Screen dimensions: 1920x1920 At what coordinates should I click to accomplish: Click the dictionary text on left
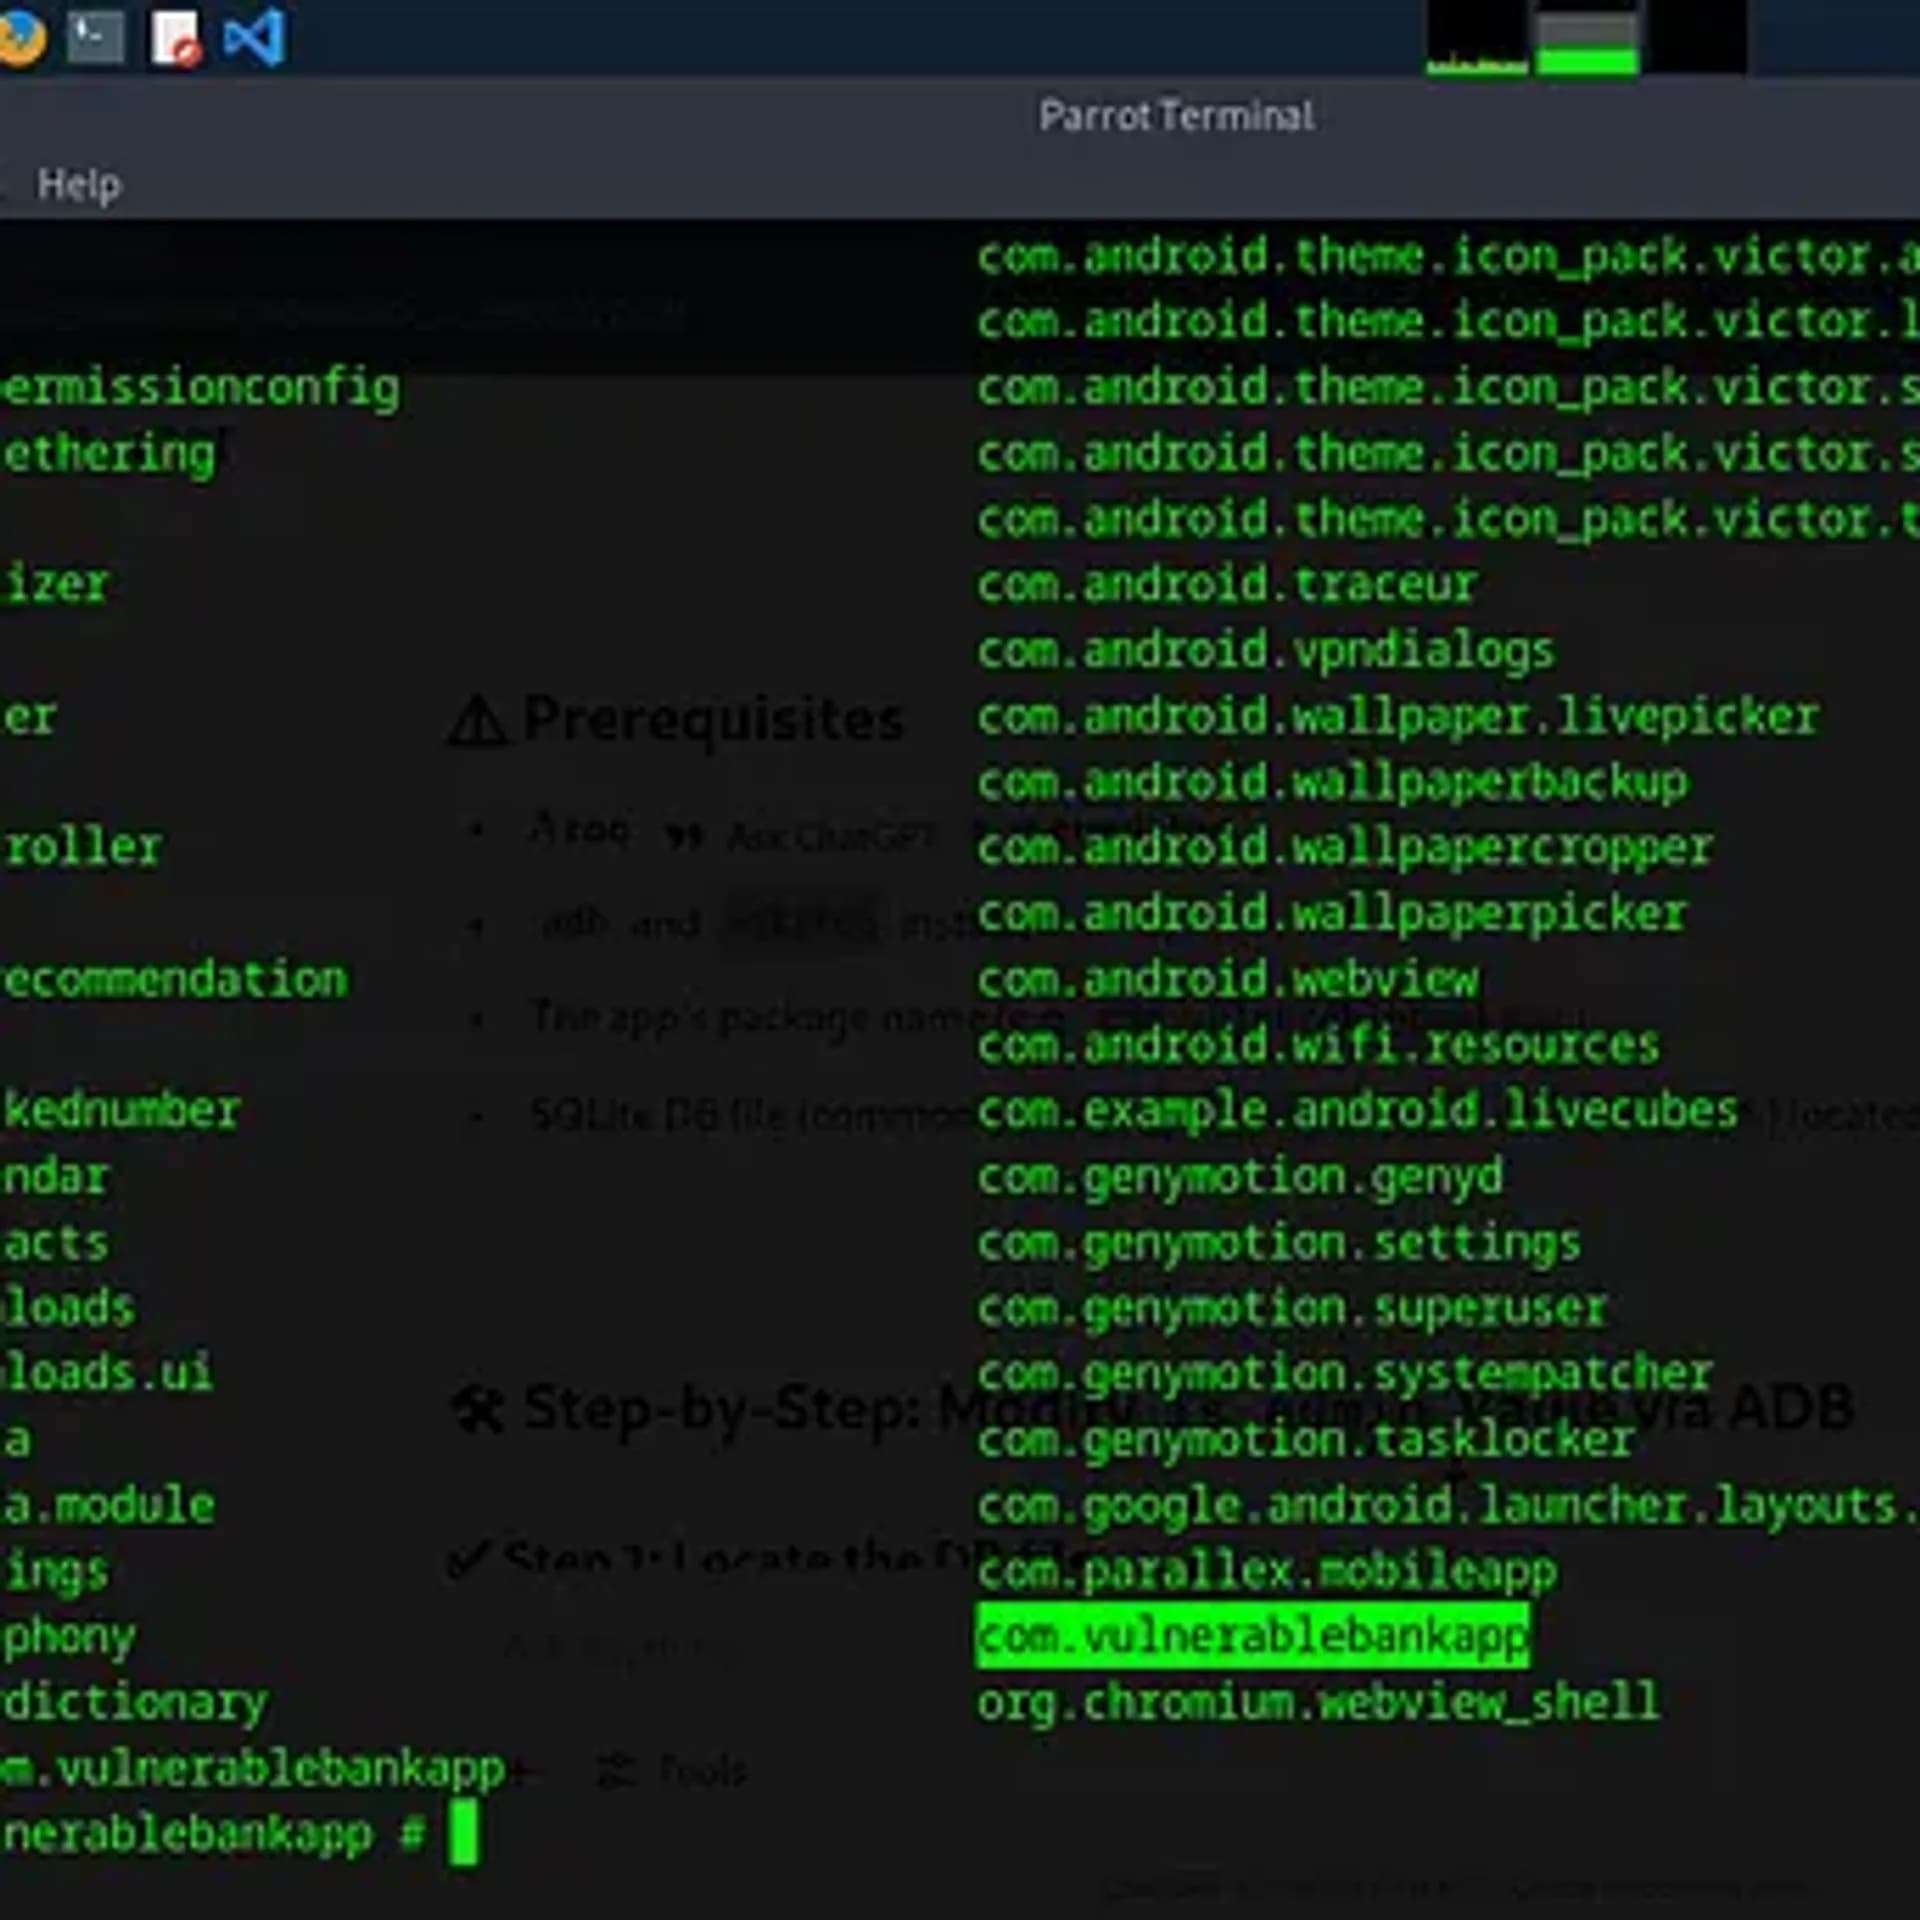point(134,1703)
